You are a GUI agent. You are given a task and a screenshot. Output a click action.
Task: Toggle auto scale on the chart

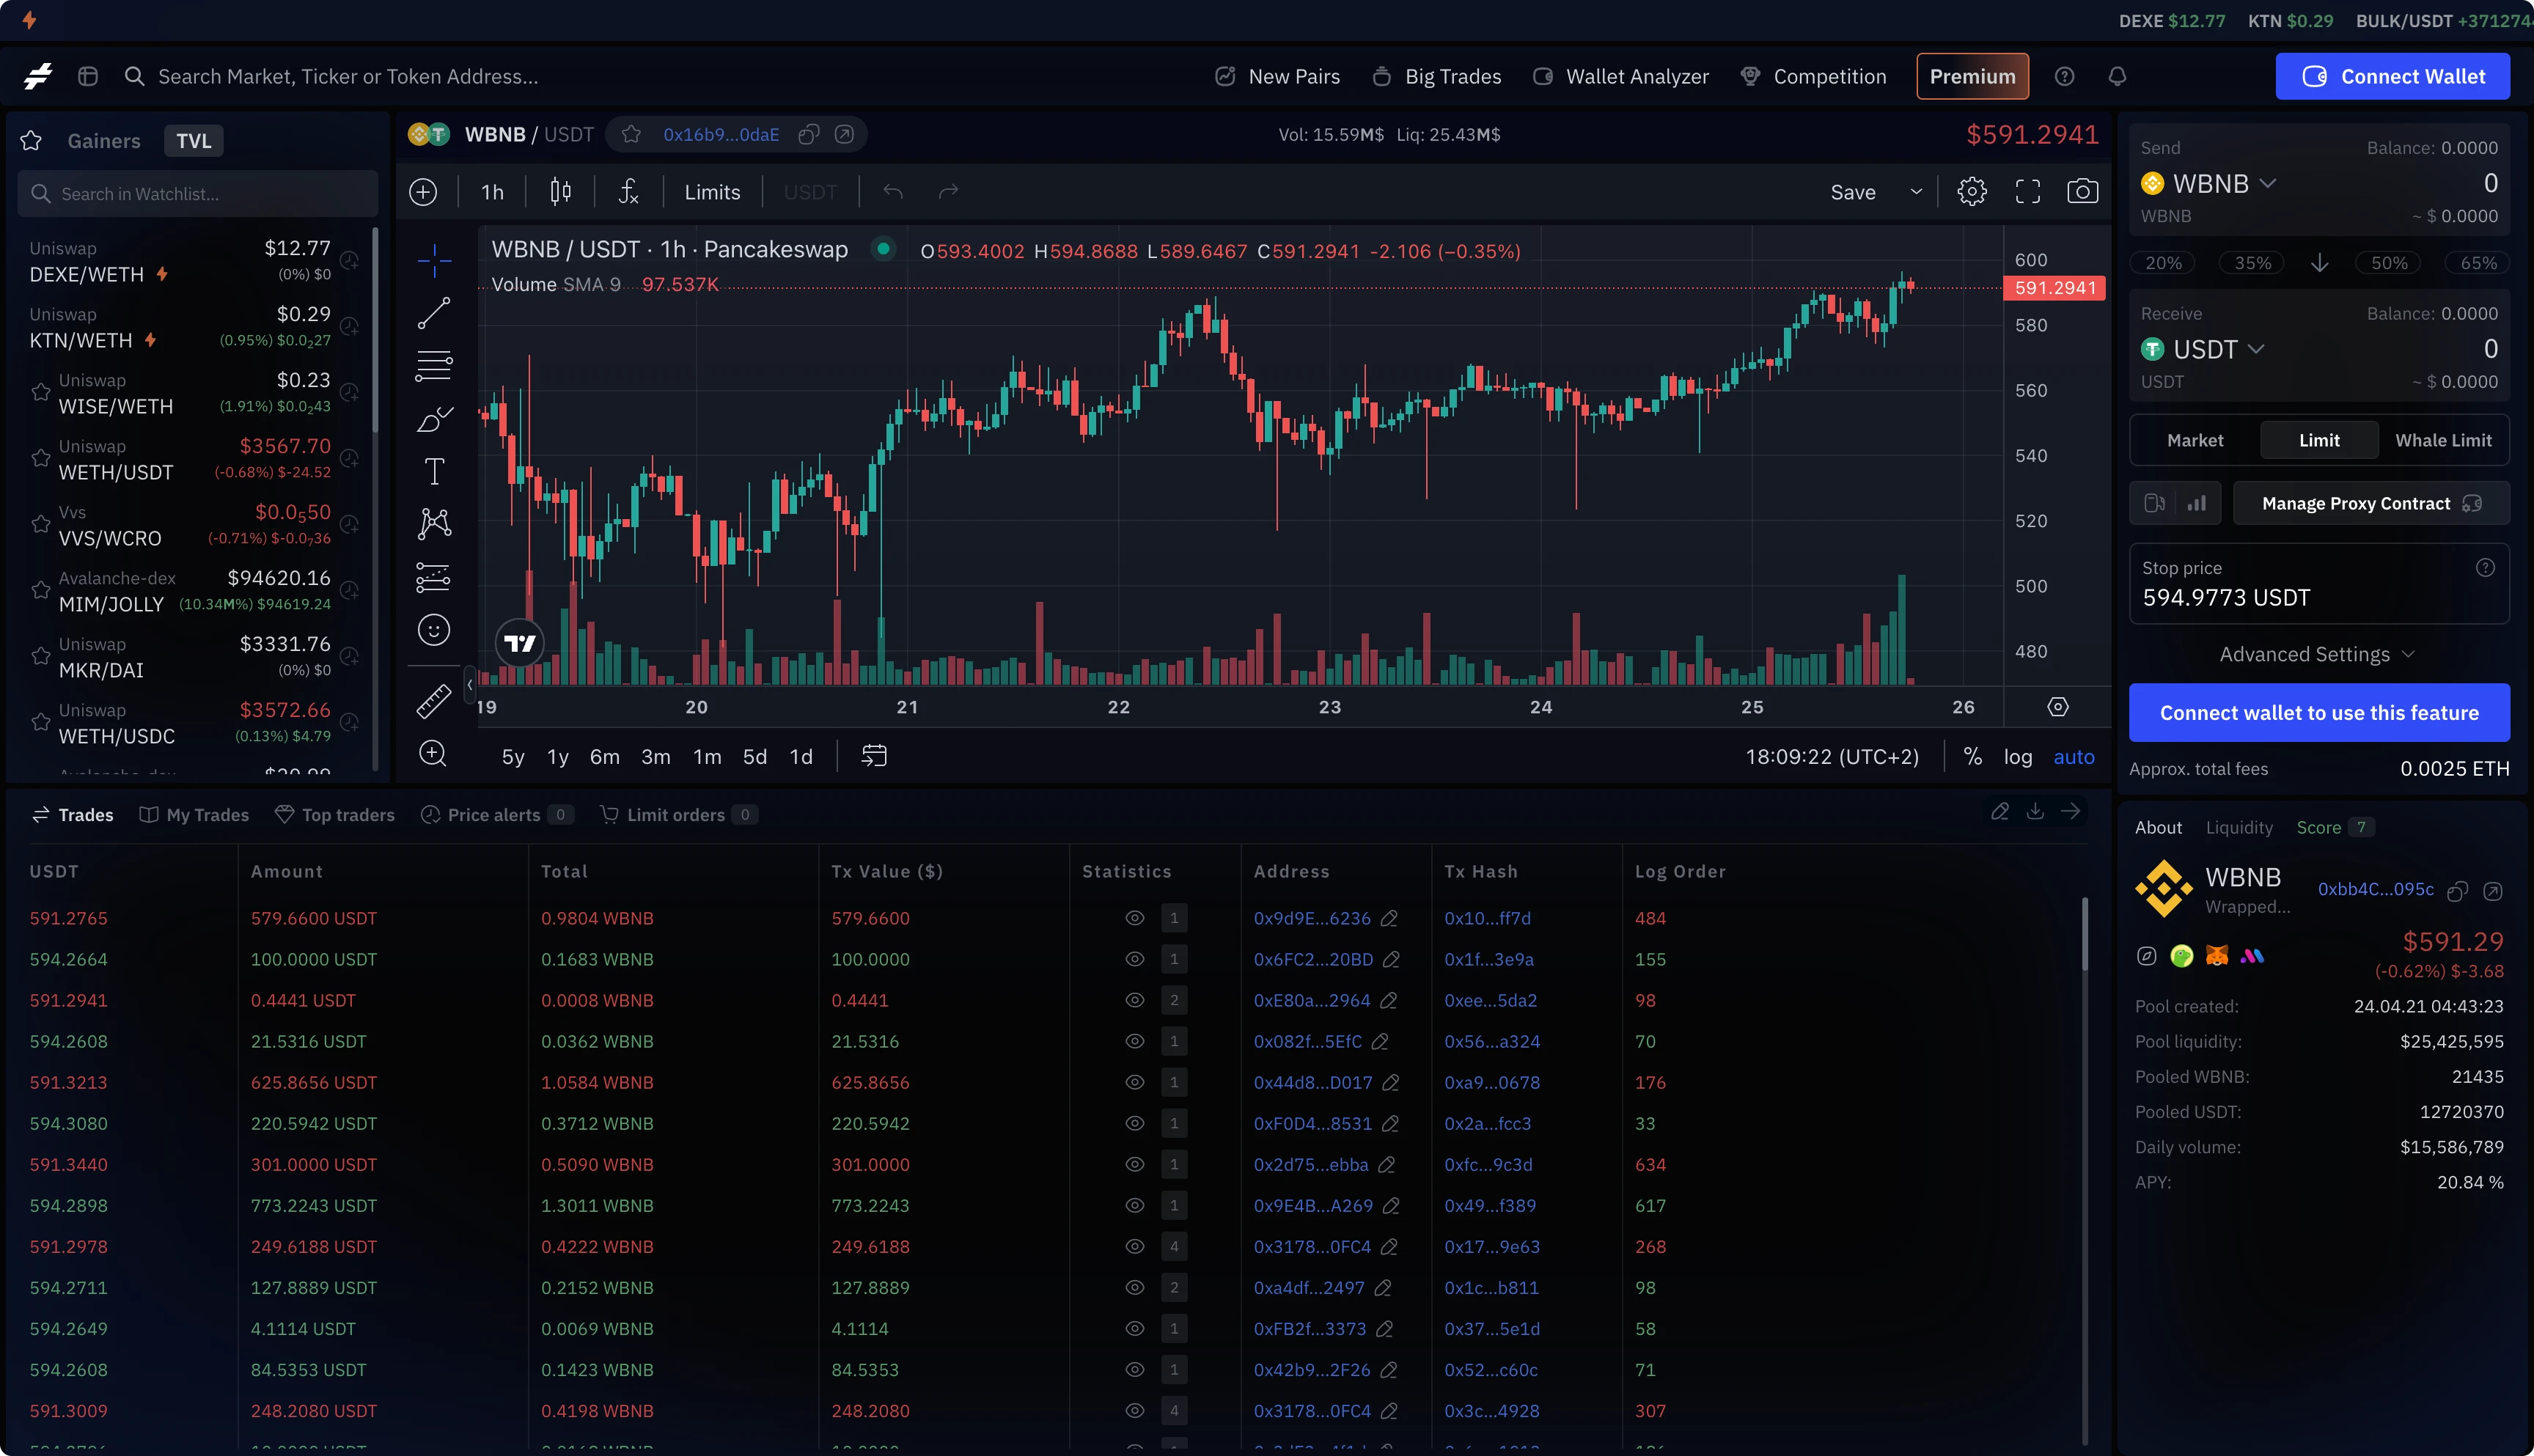(2074, 757)
